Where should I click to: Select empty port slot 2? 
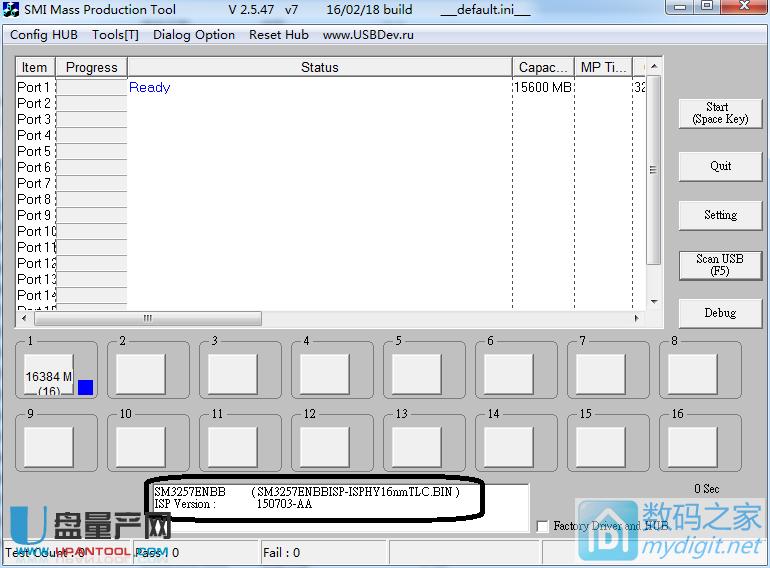coord(140,375)
